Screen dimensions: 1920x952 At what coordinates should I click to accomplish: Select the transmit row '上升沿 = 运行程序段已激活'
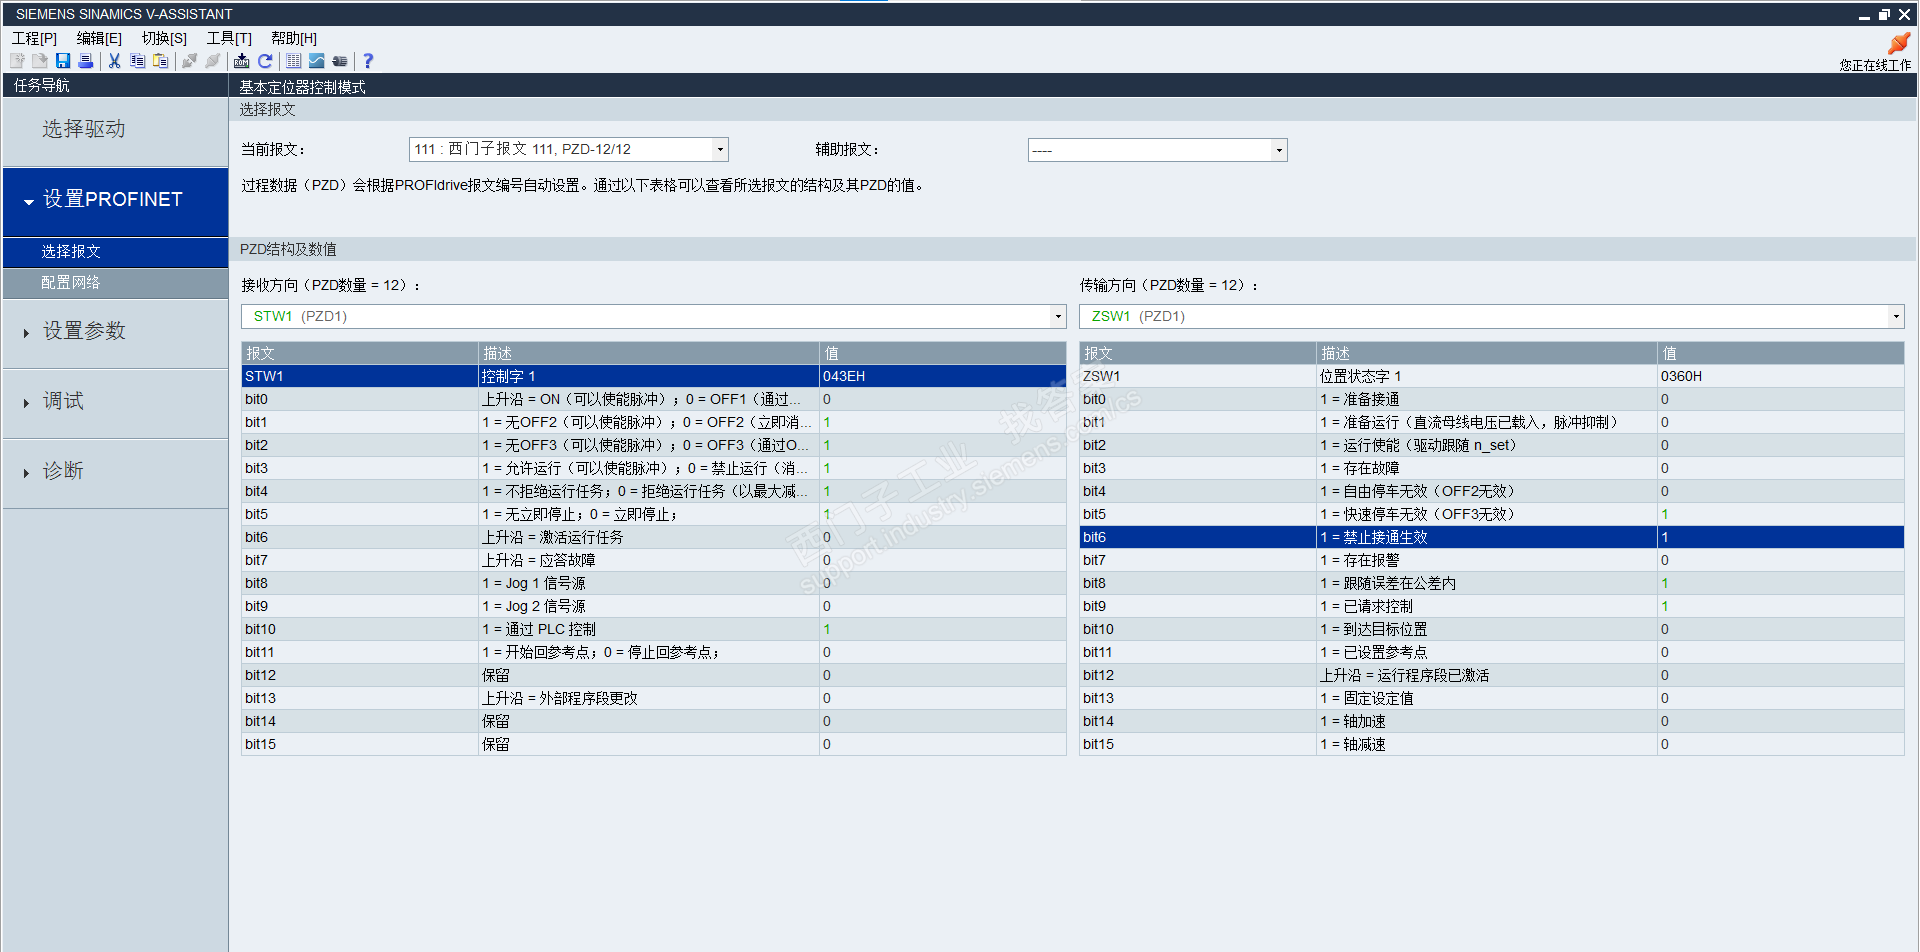1491,676
